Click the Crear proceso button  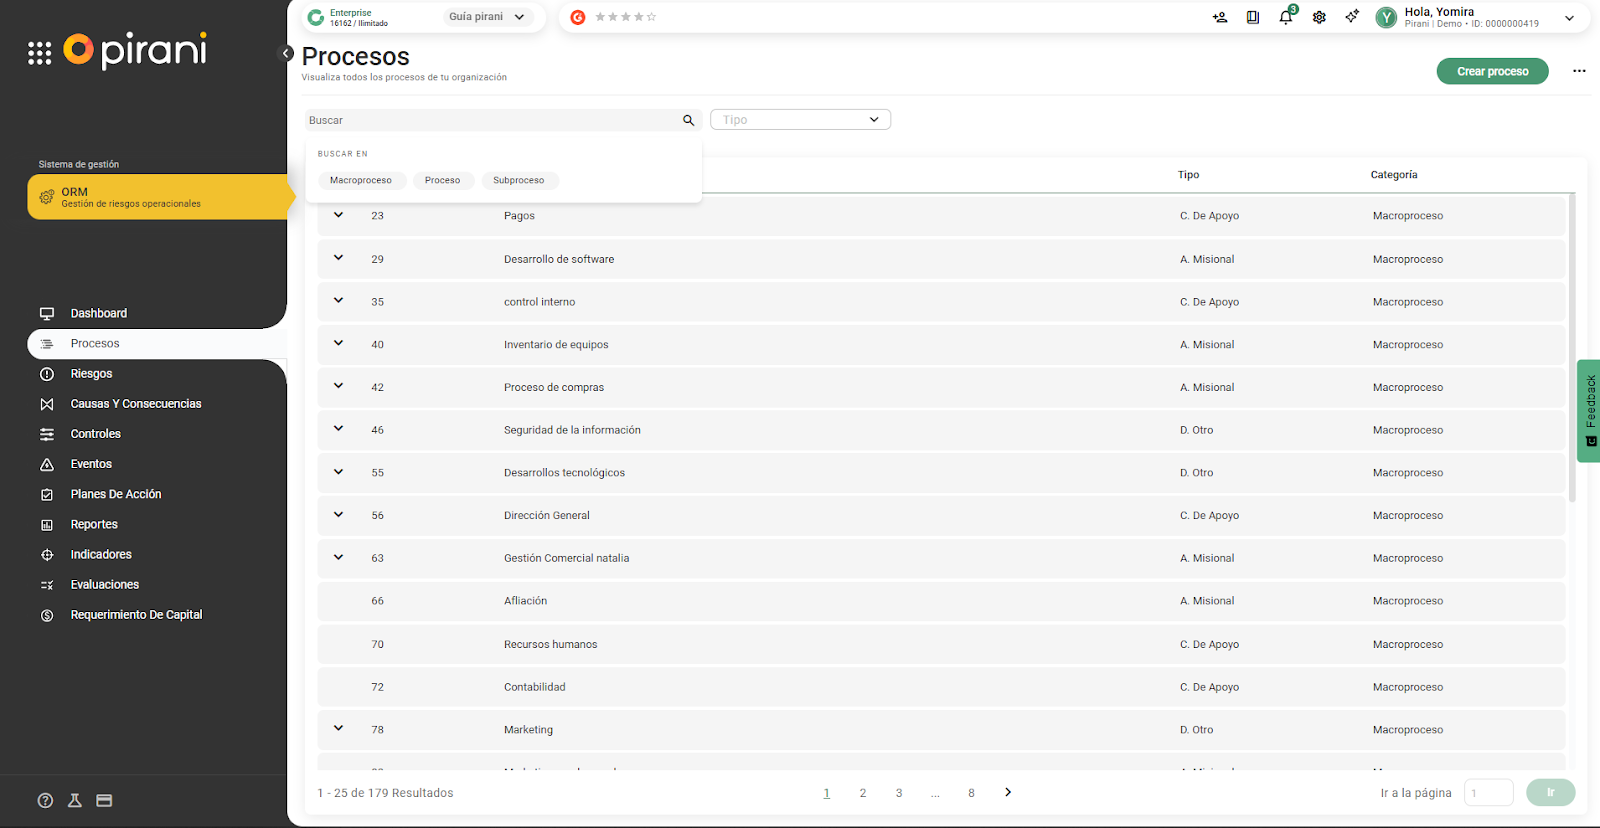[1492, 71]
